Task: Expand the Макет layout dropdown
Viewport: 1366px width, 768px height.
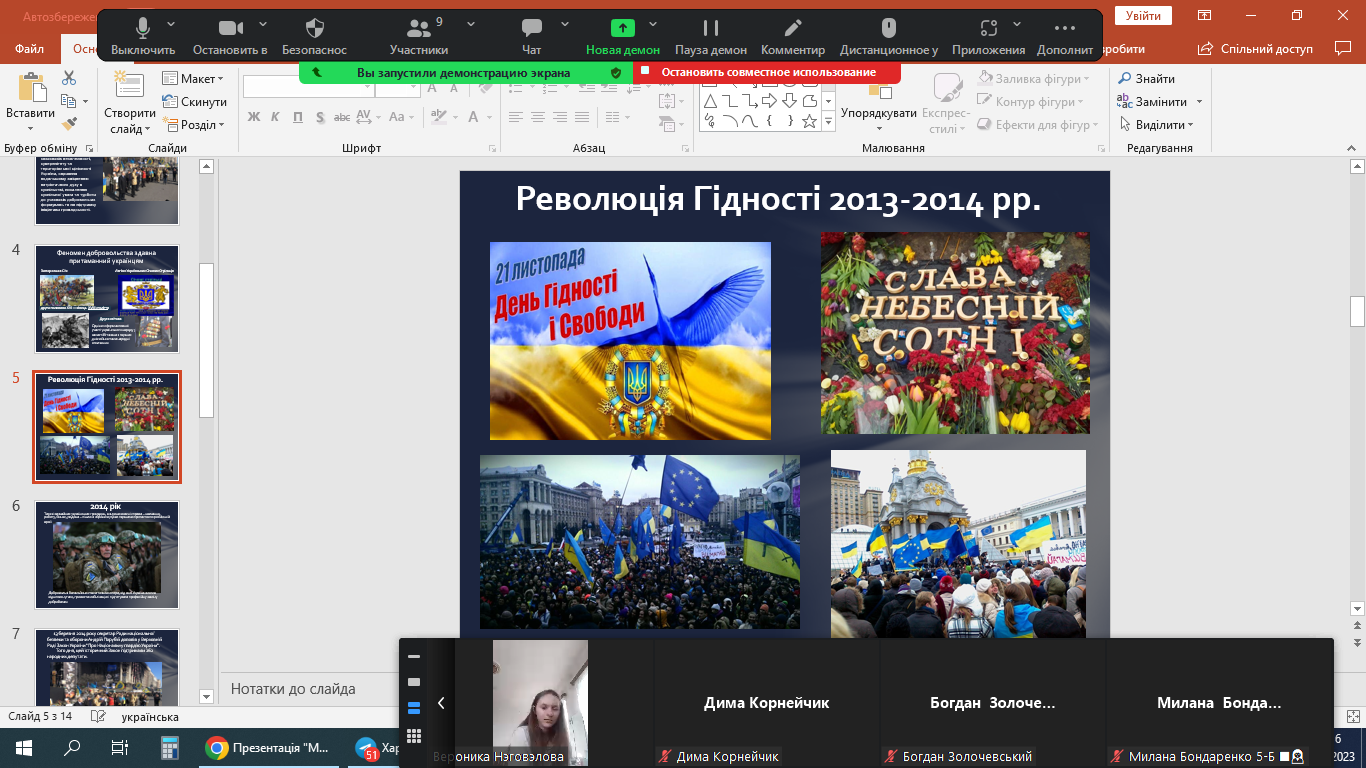Action: click(194, 79)
